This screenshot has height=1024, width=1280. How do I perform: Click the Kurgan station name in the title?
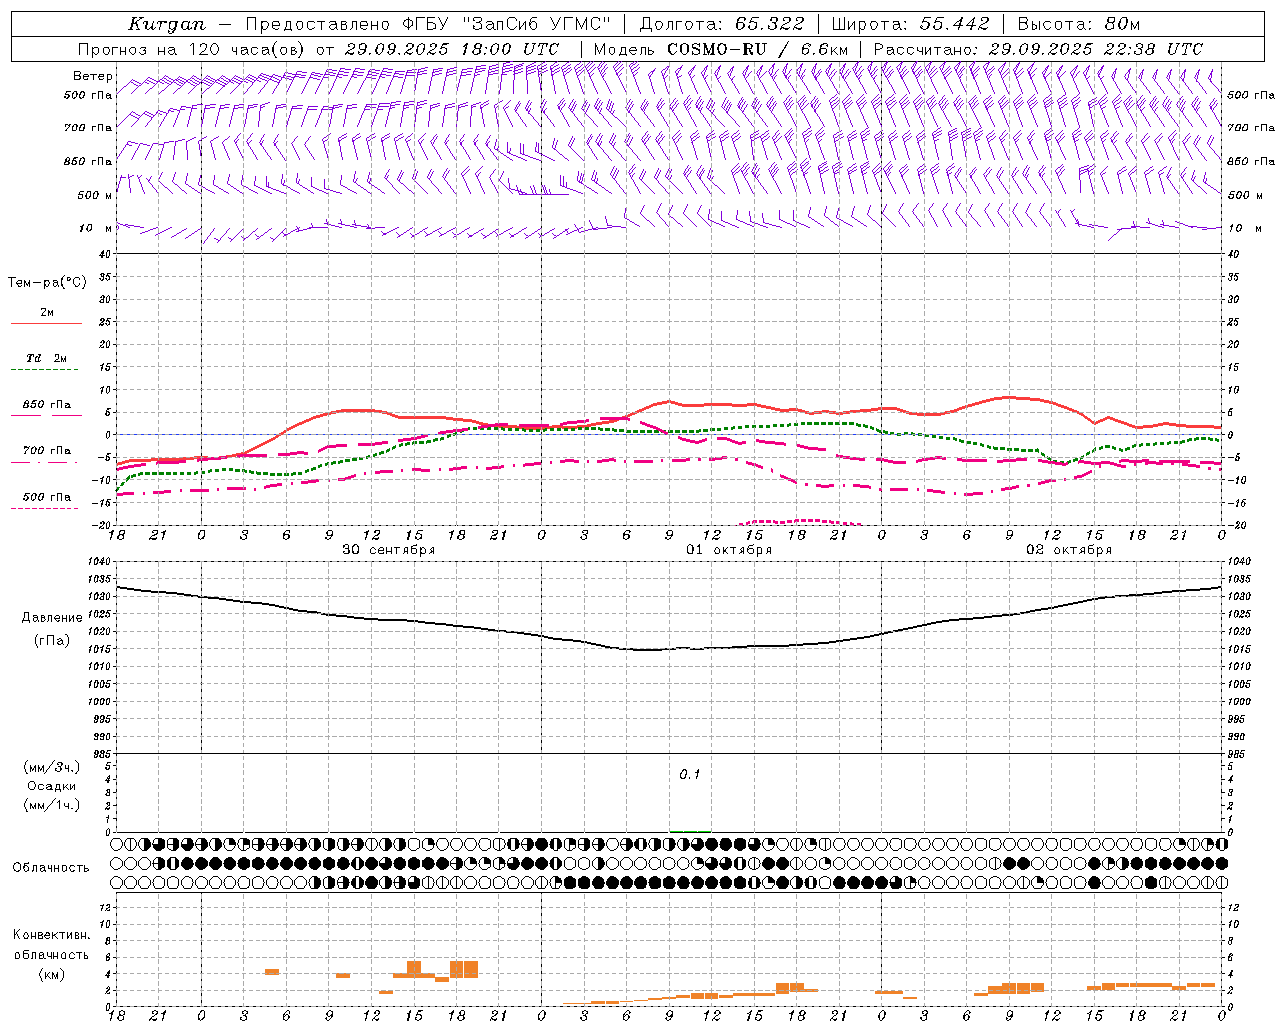[167, 24]
